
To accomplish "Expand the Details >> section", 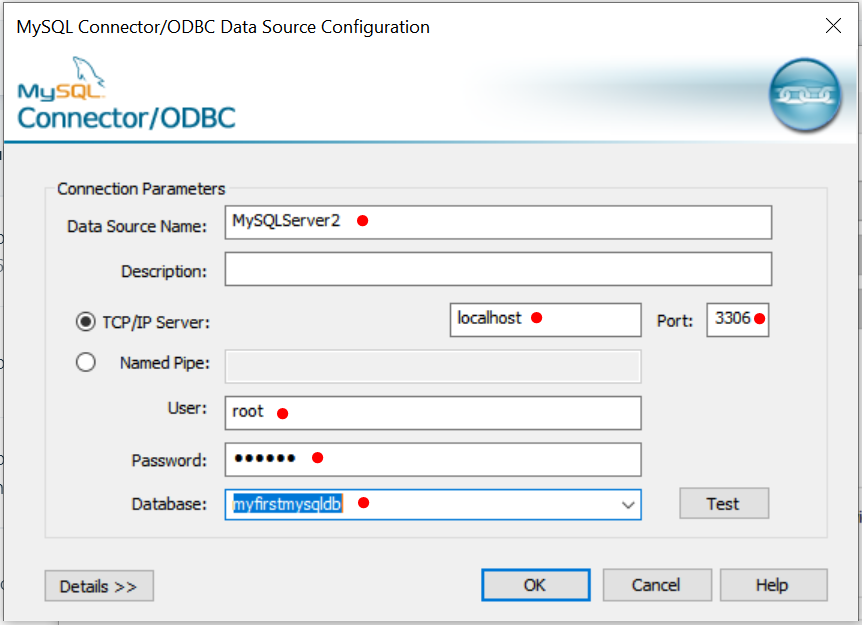I will click(x=99, y=586).
